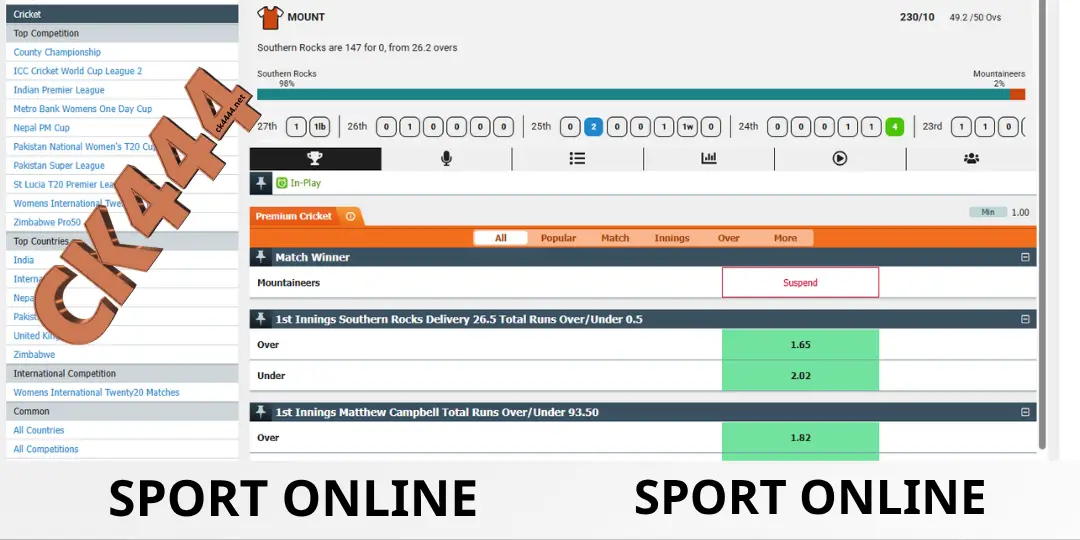The height and width of the screenshot is (540, 1080).
Task: Open the All Countries link
Action: click(39, 430)
